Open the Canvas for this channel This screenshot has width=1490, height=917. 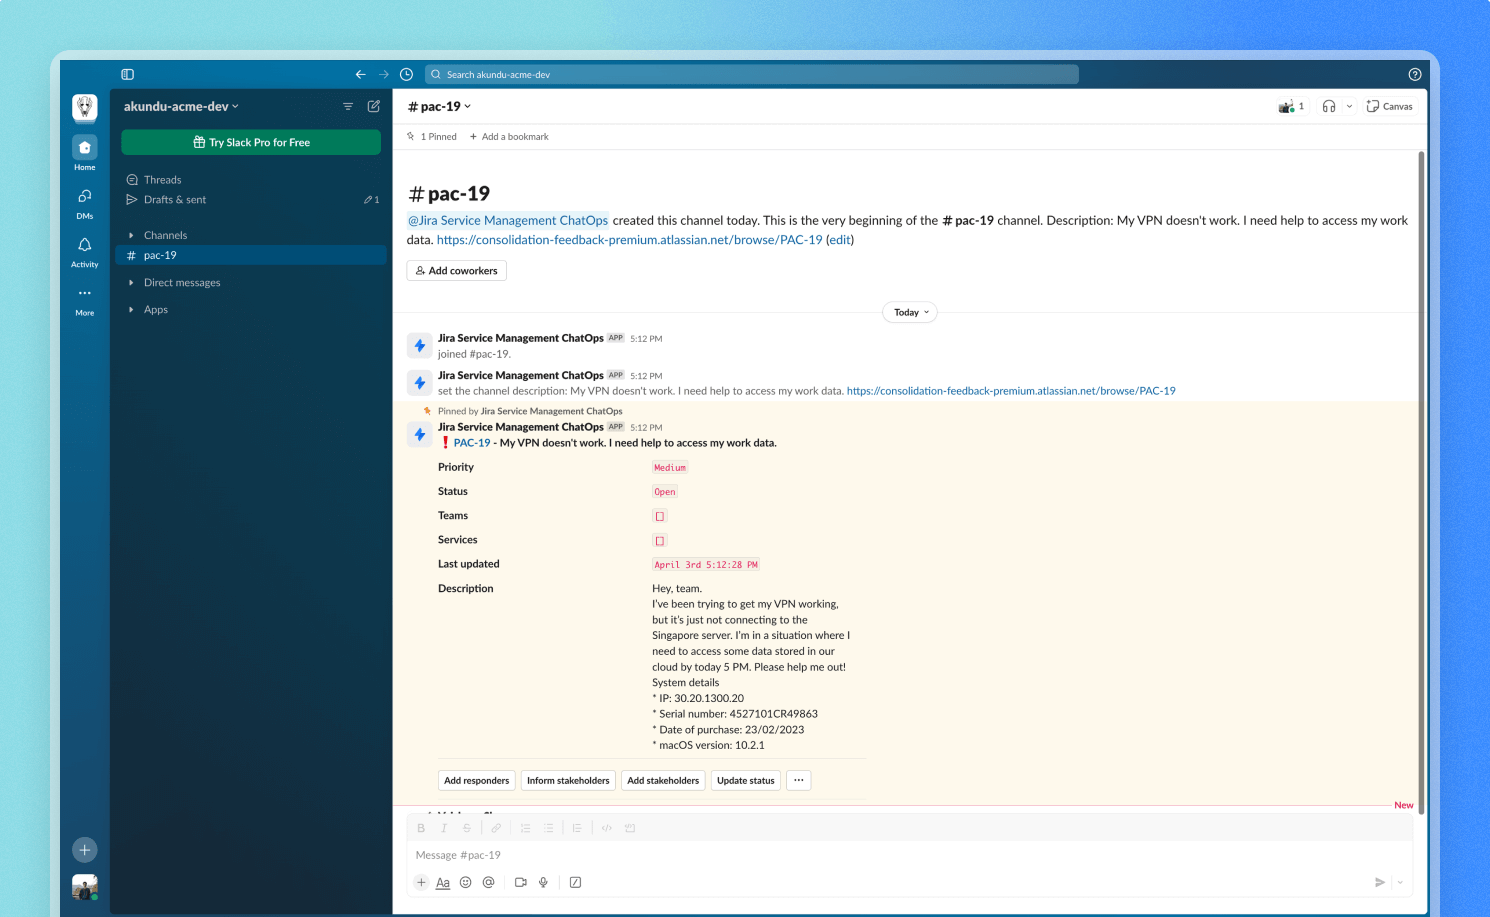(1389, 105)
